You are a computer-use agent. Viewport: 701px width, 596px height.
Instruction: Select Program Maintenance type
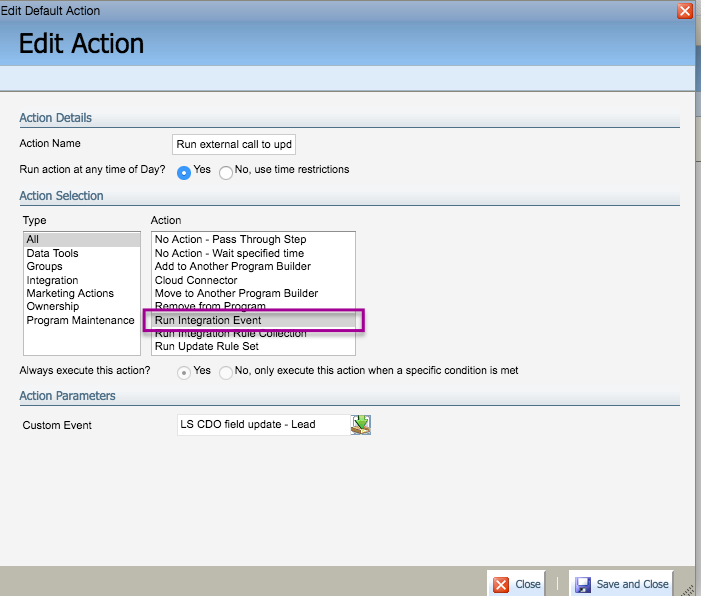tap(80, 320)
